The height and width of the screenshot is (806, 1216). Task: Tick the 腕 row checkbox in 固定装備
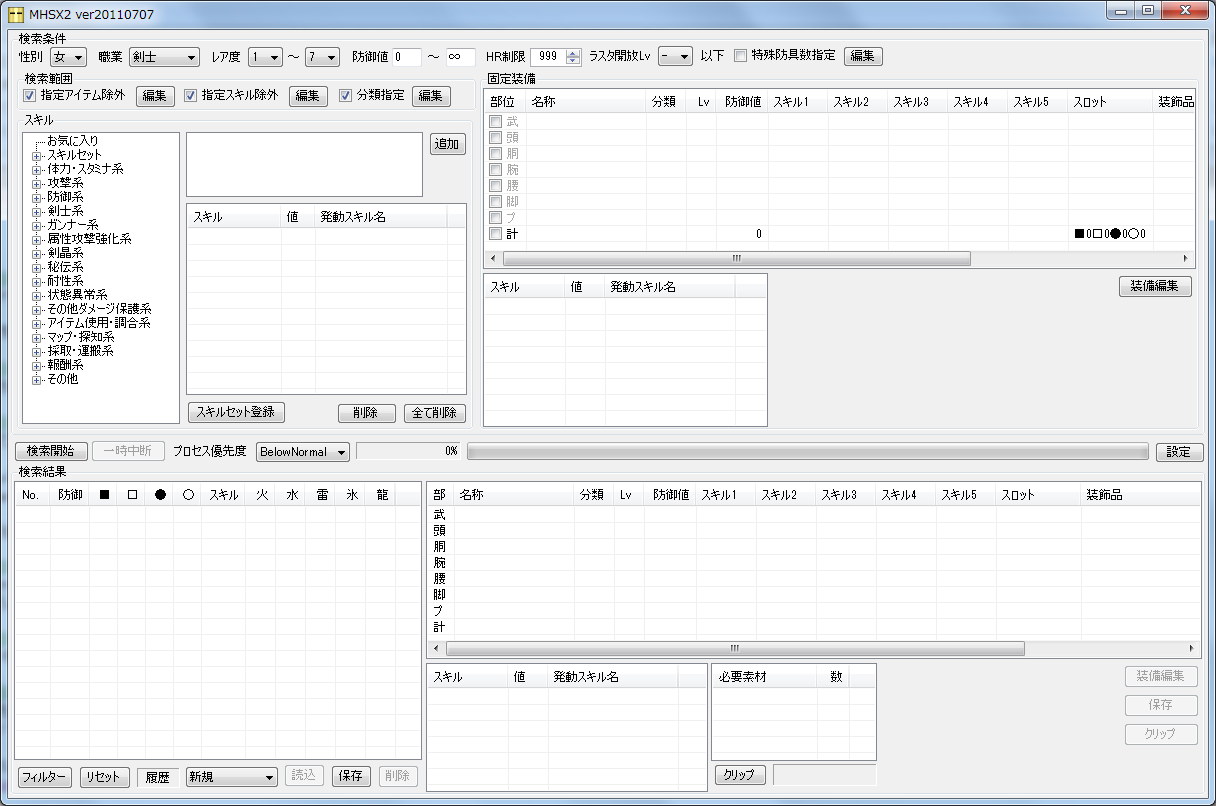point(495,170)
